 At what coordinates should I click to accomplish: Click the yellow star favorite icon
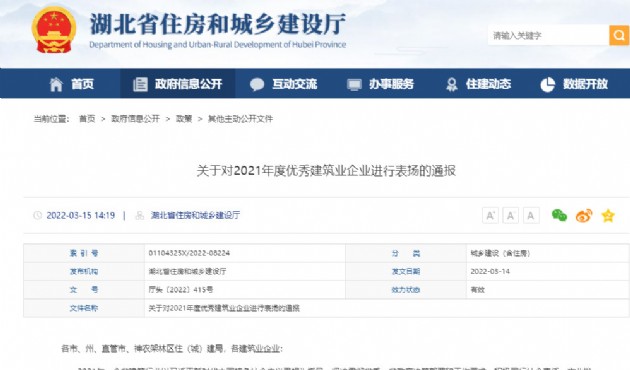coord(608,216)
